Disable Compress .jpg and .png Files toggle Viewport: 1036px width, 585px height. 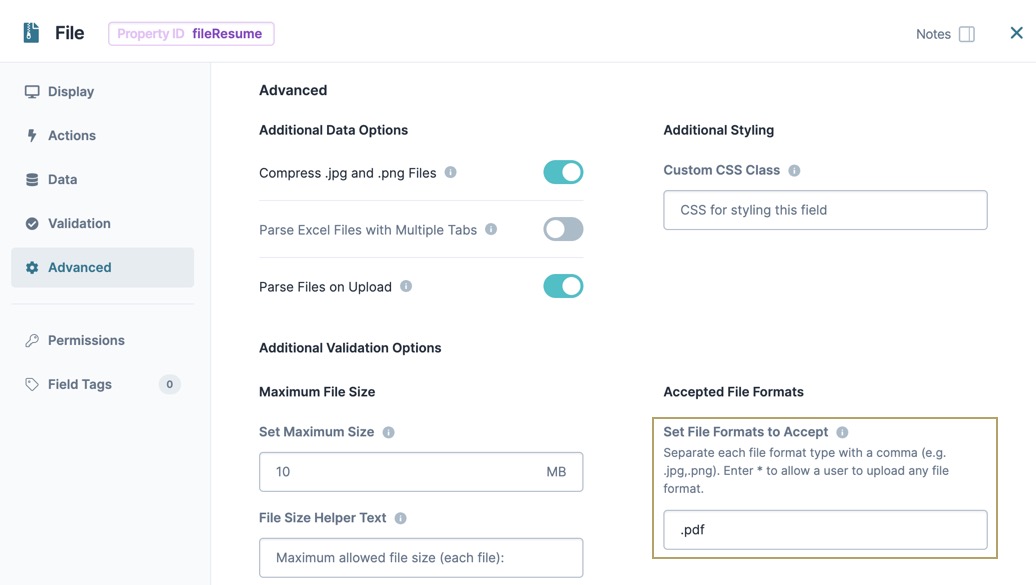coord(563,173)
